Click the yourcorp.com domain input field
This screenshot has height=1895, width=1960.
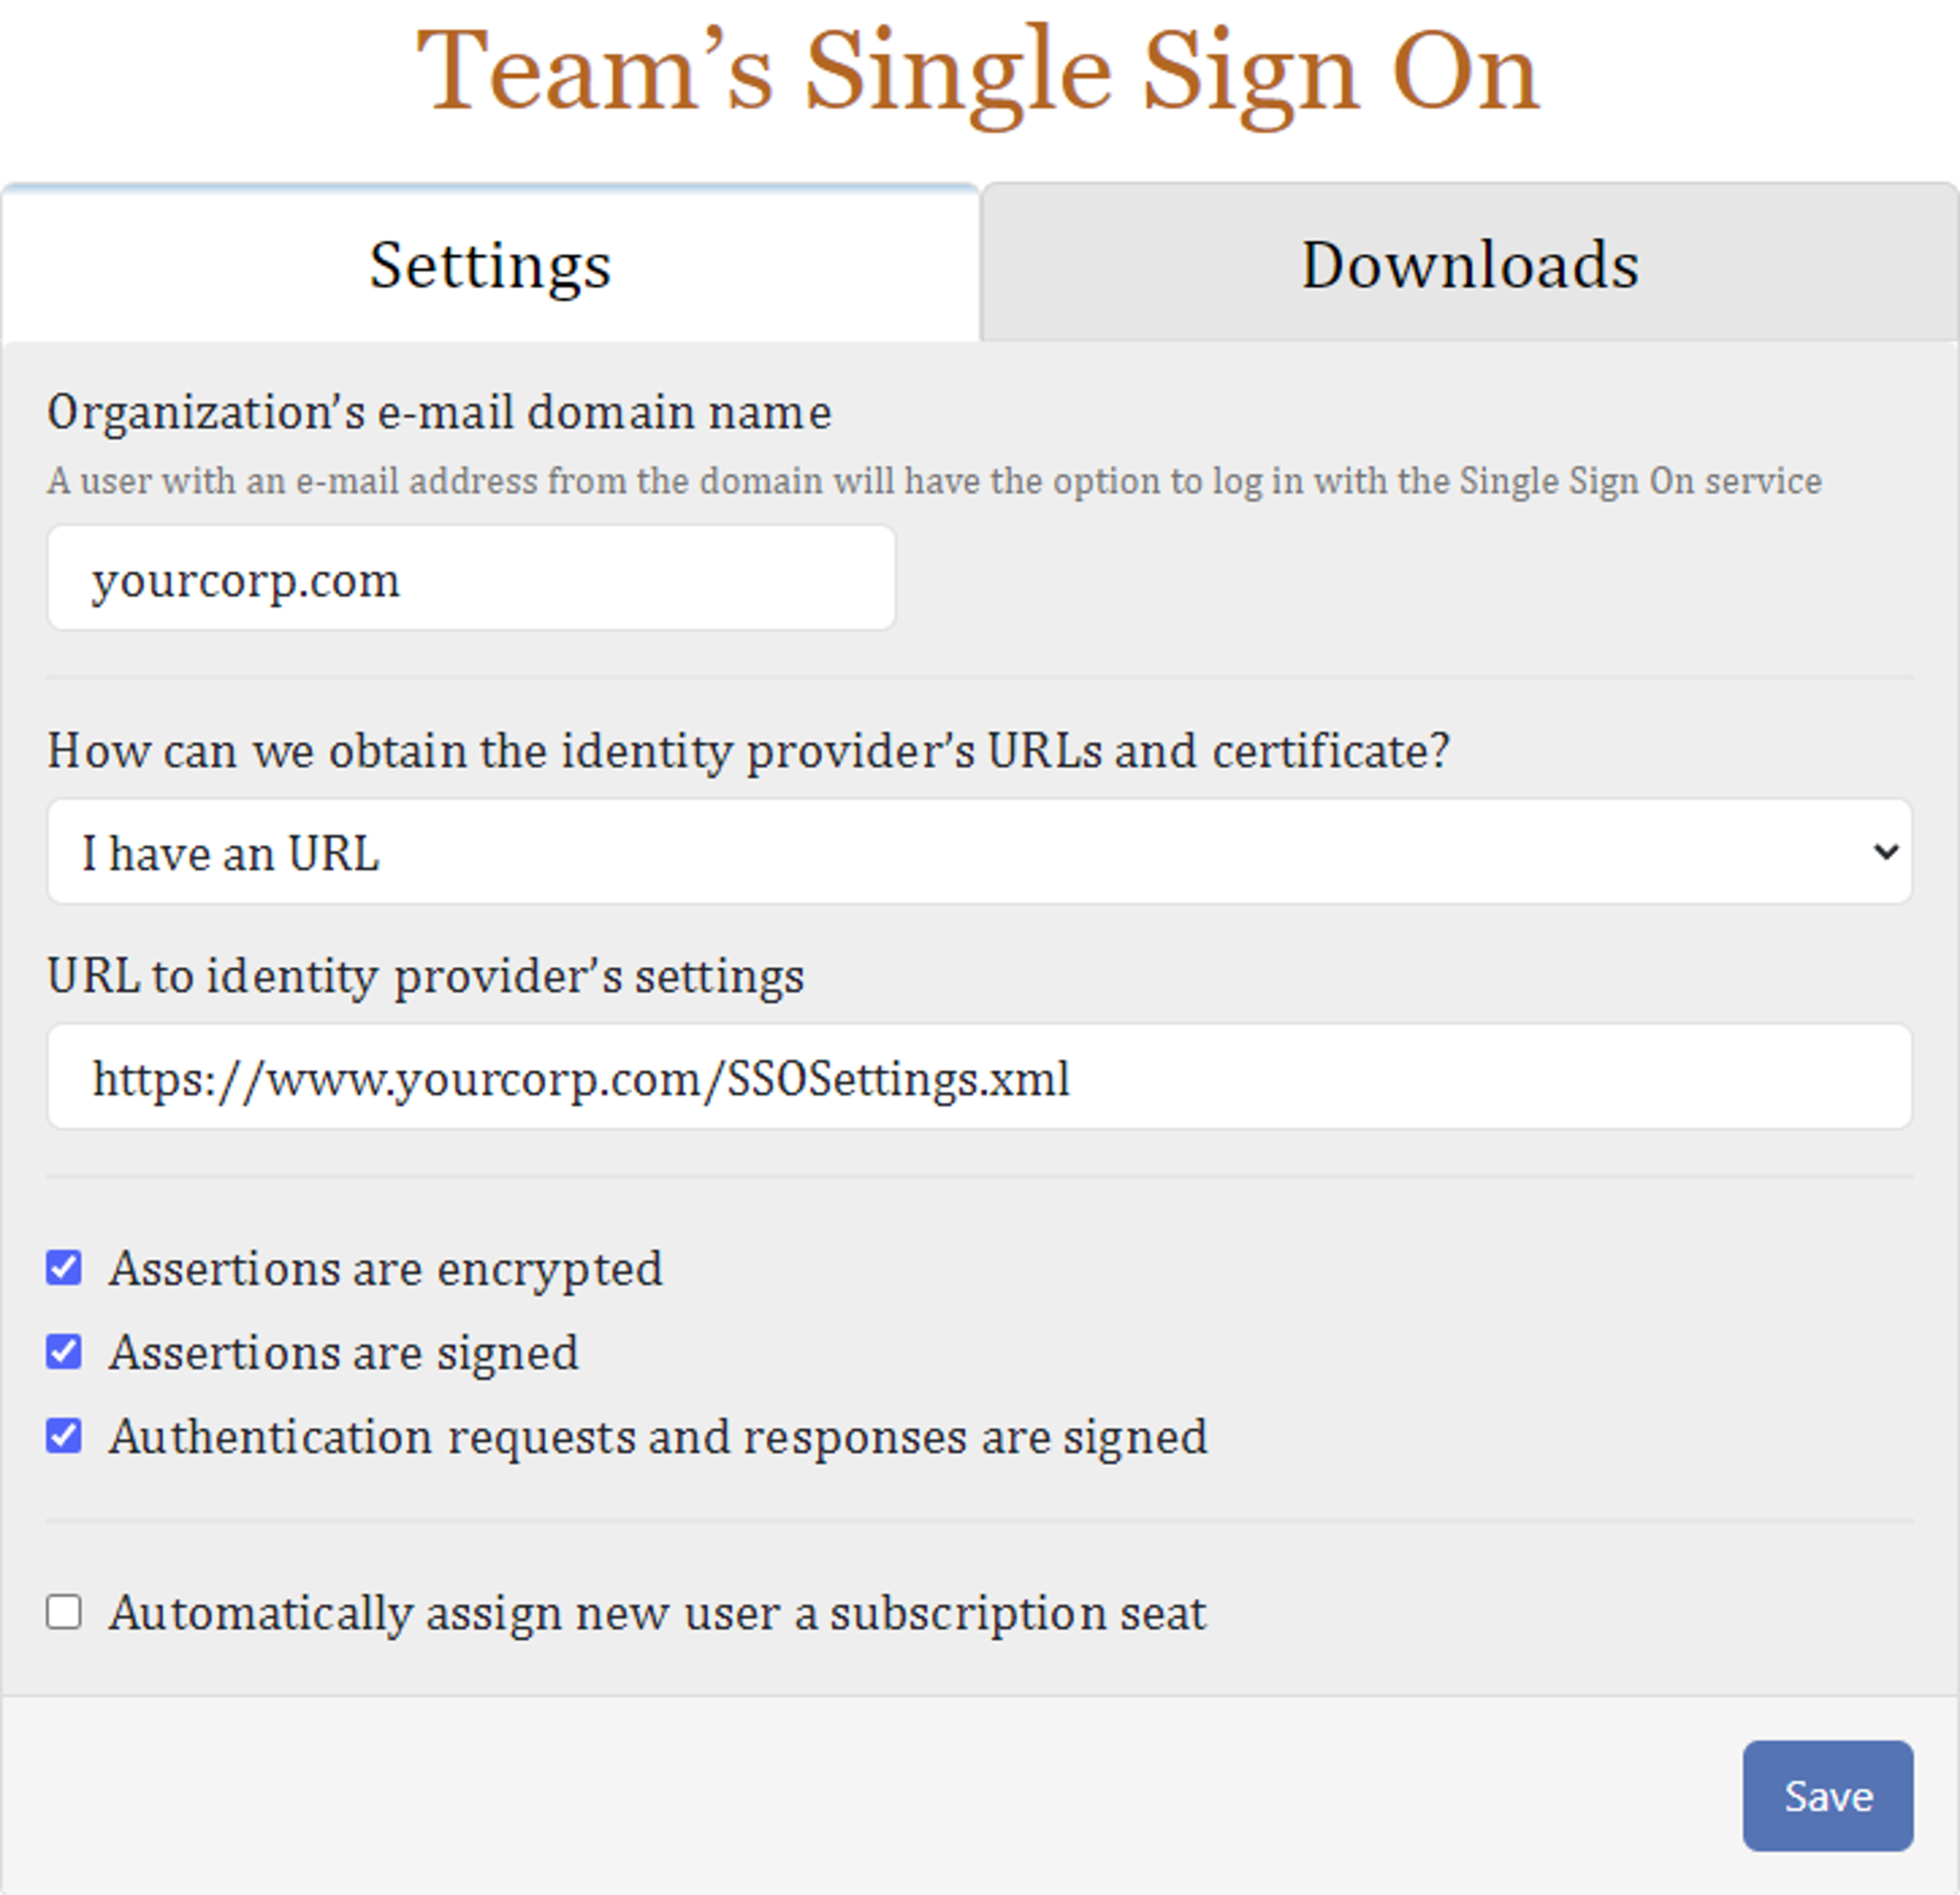point(471,578)
